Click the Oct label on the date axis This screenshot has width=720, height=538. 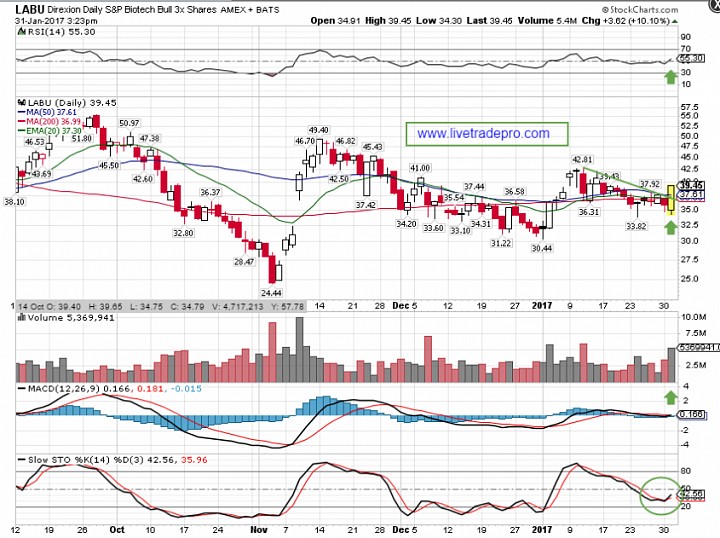click(x=117, y=530)
